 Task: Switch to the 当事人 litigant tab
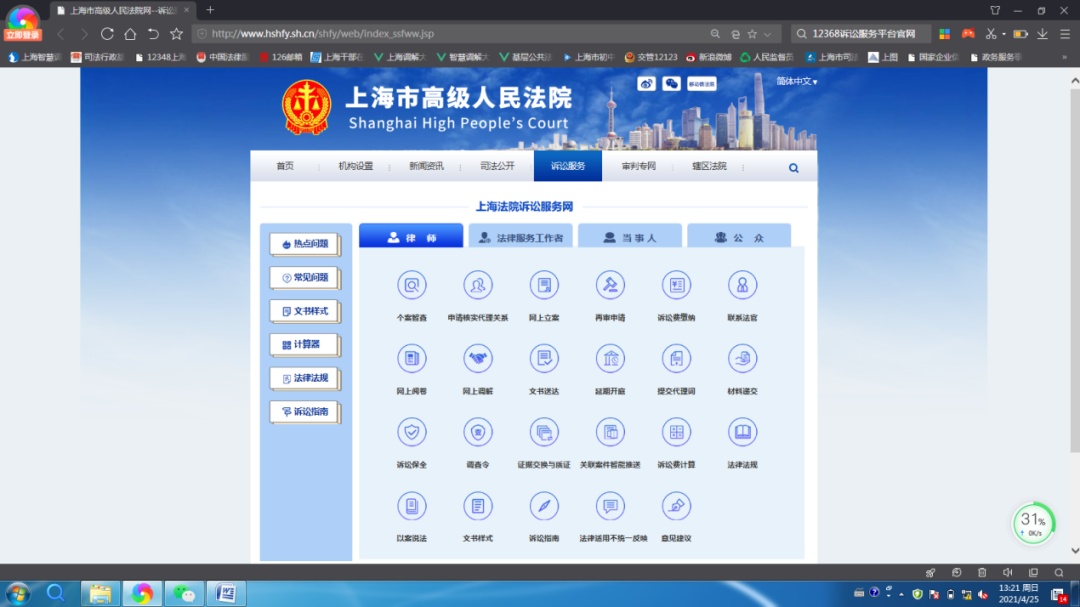point(630,236)
